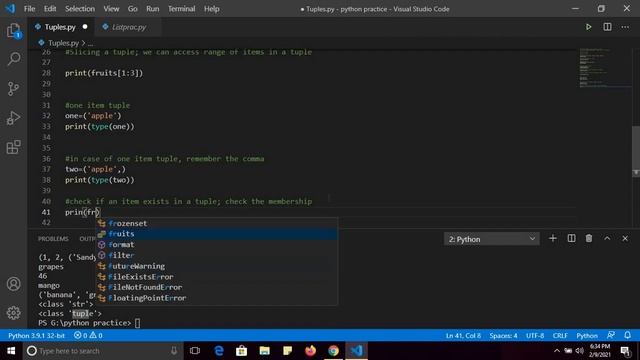Select the FutureWarning suggestion
This screenshot has height=360, width=640.
(x=217, y=266)
